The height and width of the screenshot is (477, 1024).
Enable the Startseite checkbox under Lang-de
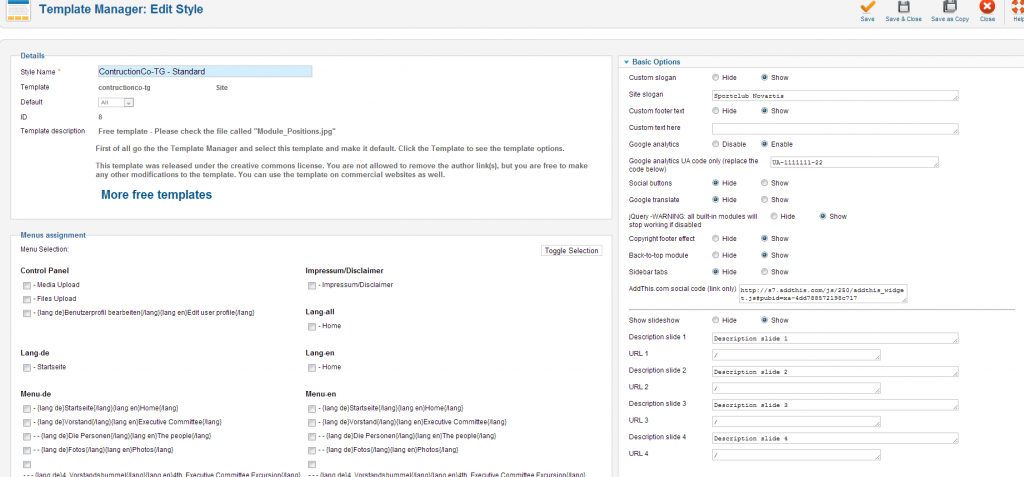tap(25, 367)
